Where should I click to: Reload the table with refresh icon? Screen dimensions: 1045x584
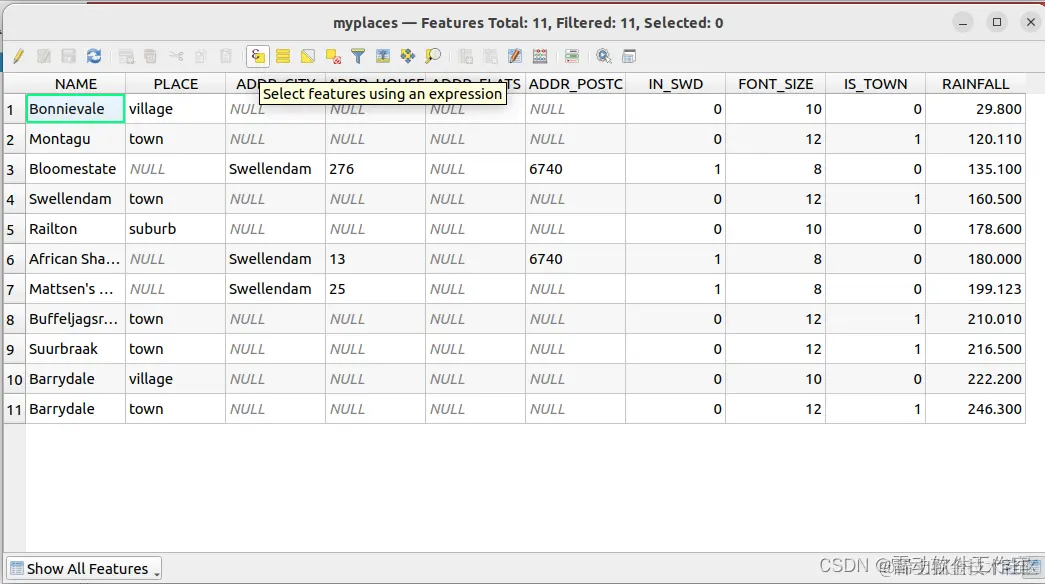[94, 57]
